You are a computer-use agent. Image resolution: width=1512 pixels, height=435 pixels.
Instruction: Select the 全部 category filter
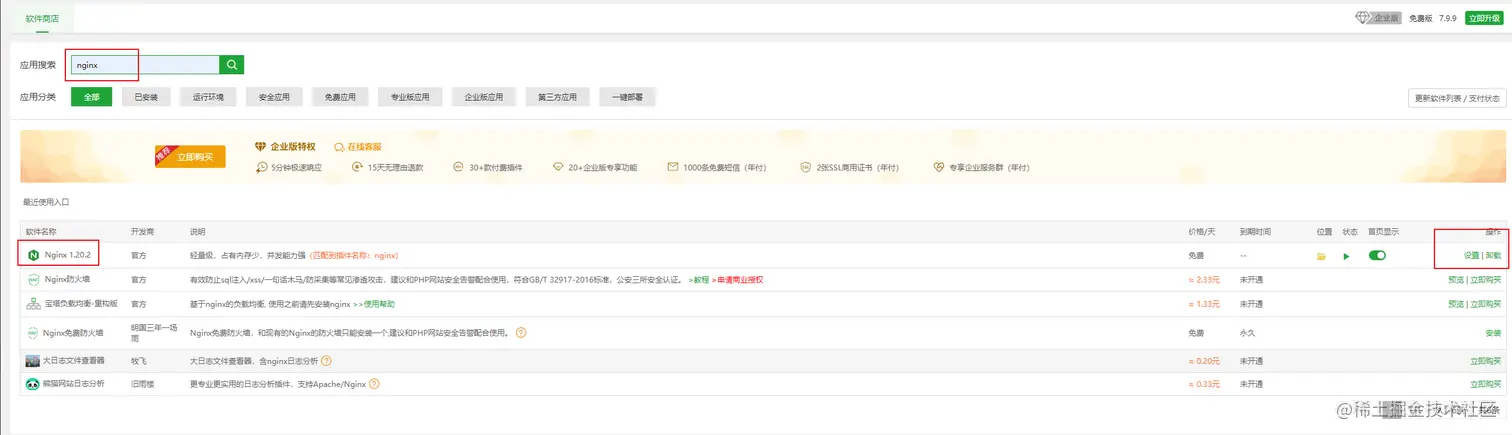[91, 97]
